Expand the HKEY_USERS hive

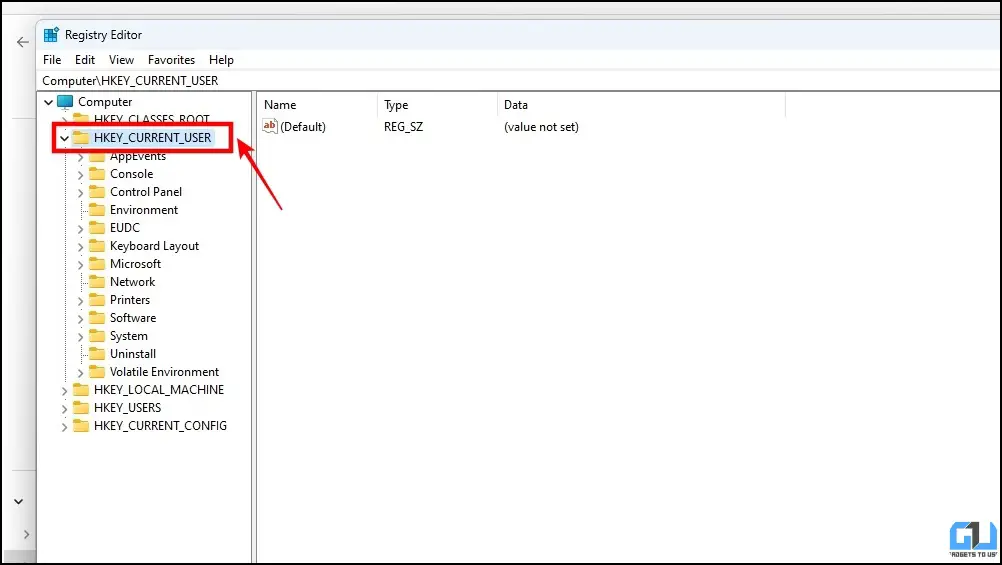coord(65,408)
